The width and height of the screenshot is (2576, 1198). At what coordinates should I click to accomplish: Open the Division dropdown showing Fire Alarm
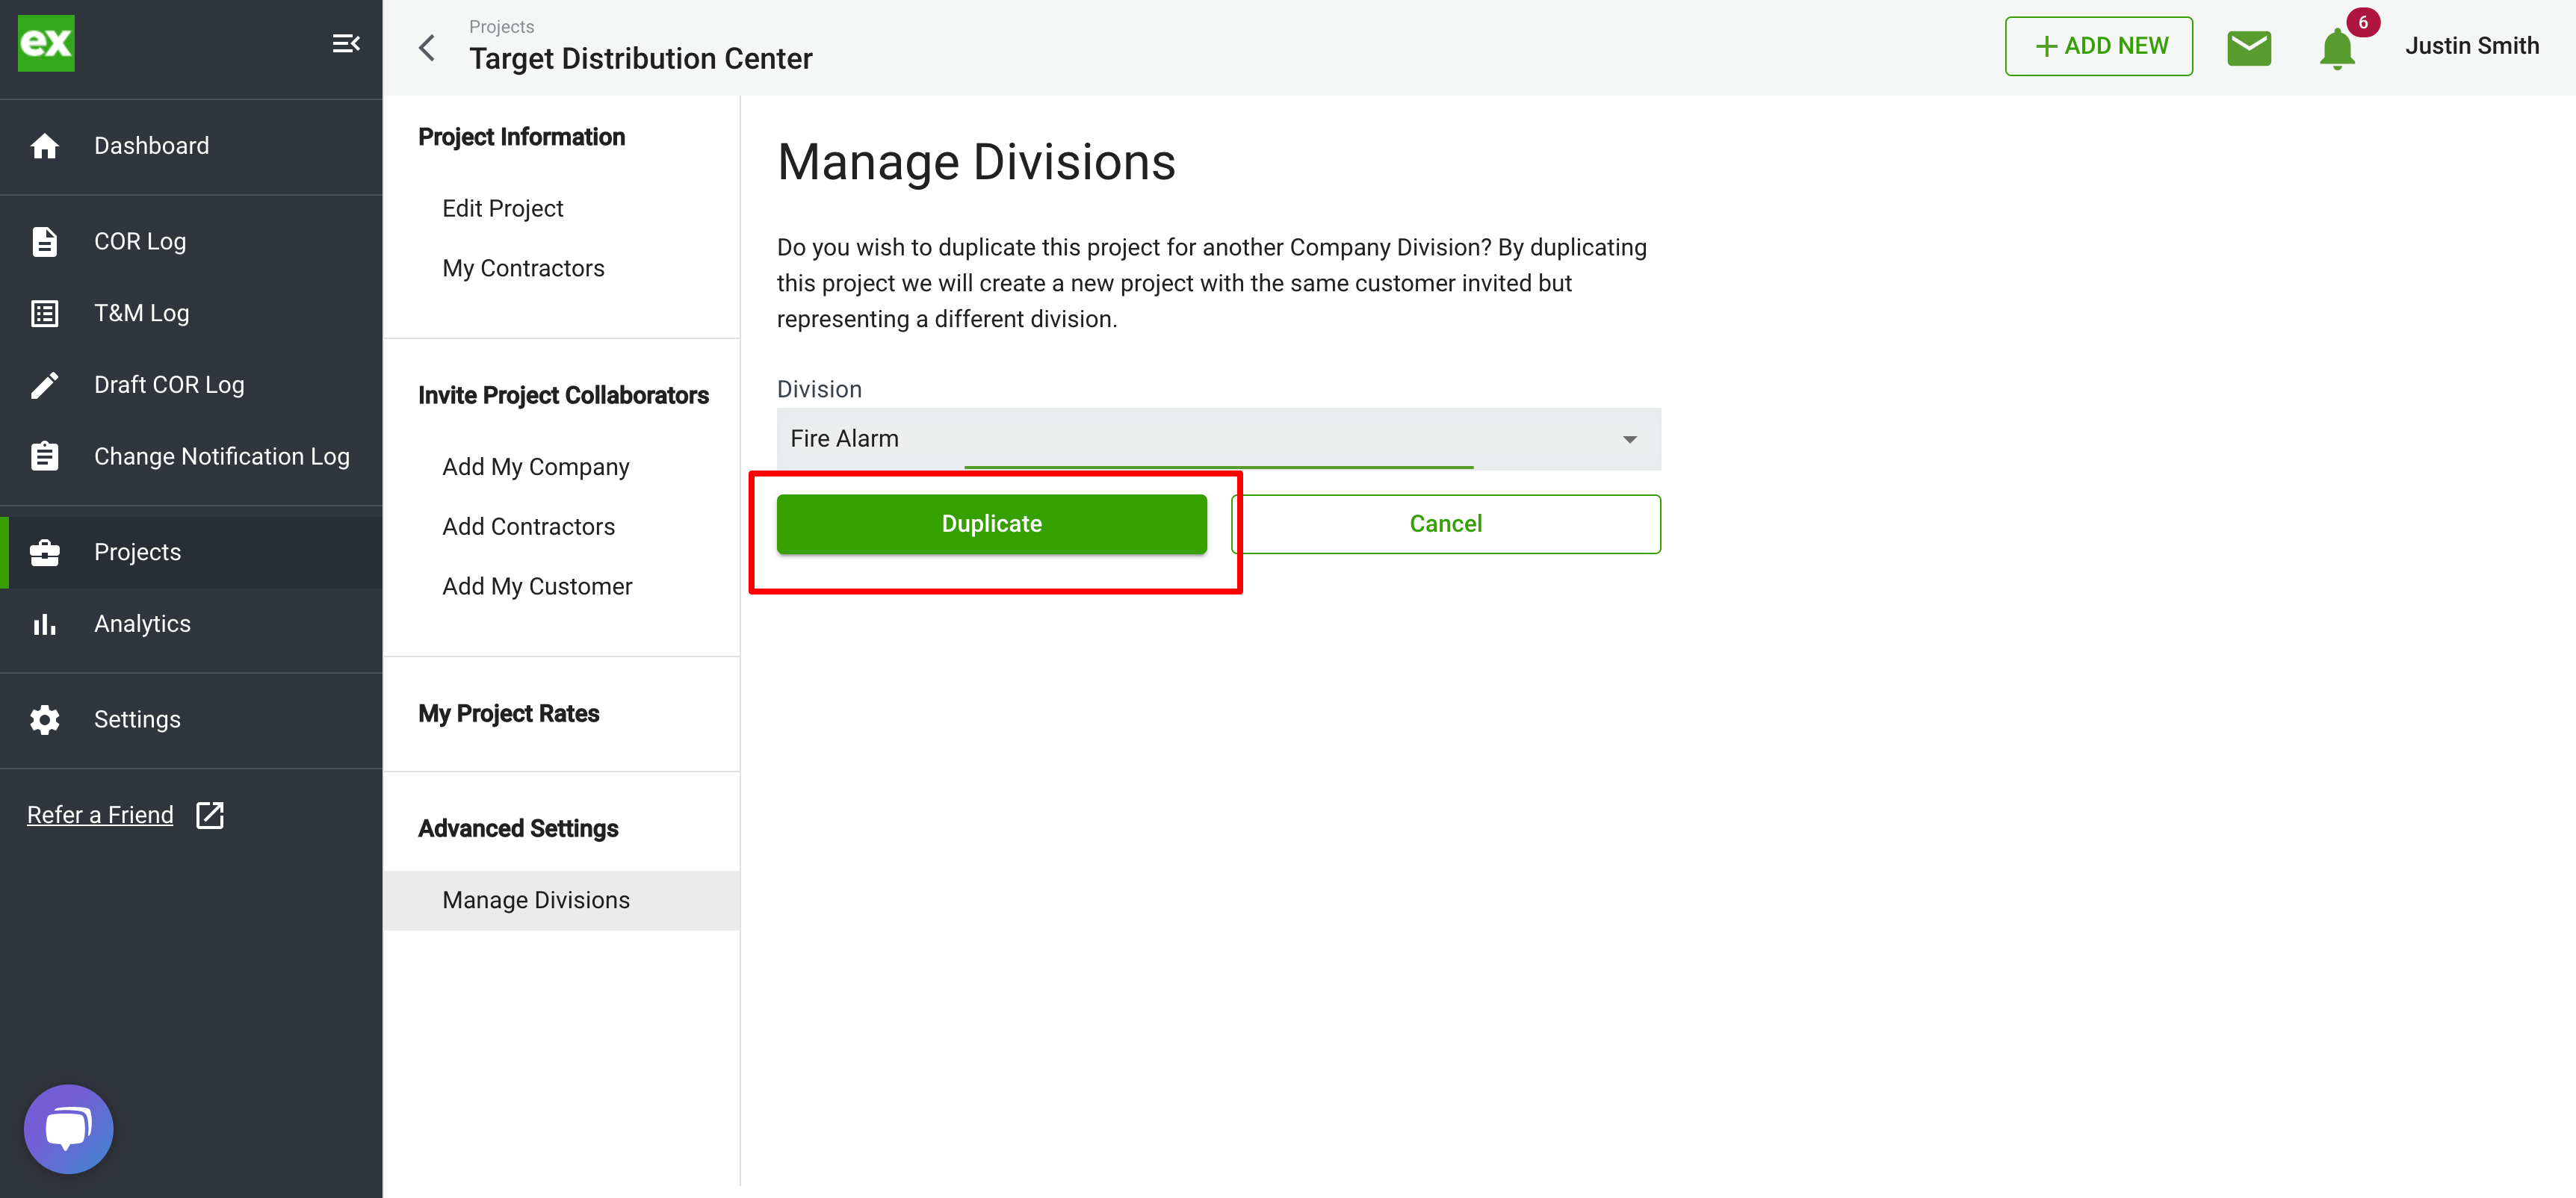tap(1218, 439)
